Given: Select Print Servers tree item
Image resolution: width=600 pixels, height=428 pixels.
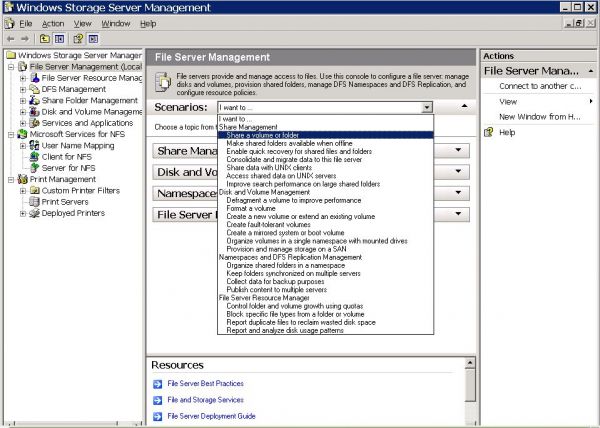Looking at the screenshot, I should (x=65, y=202).
